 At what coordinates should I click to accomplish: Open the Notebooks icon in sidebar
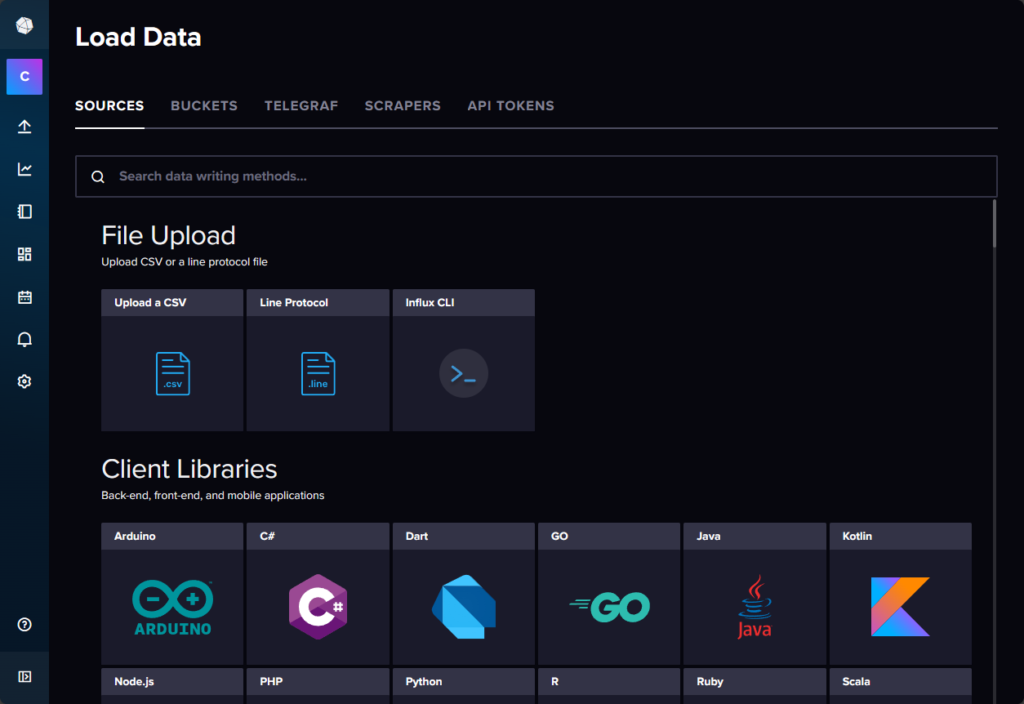pyautogui.click(x=24, y=211)
